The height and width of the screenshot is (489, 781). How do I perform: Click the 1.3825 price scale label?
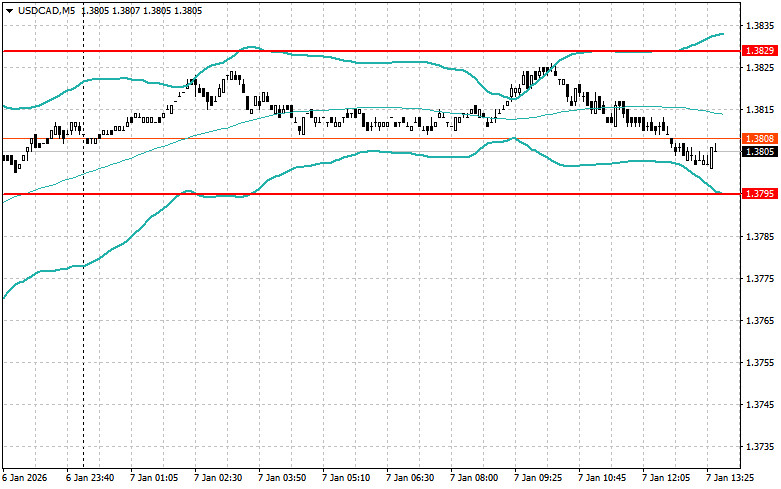tap(760, 67)
